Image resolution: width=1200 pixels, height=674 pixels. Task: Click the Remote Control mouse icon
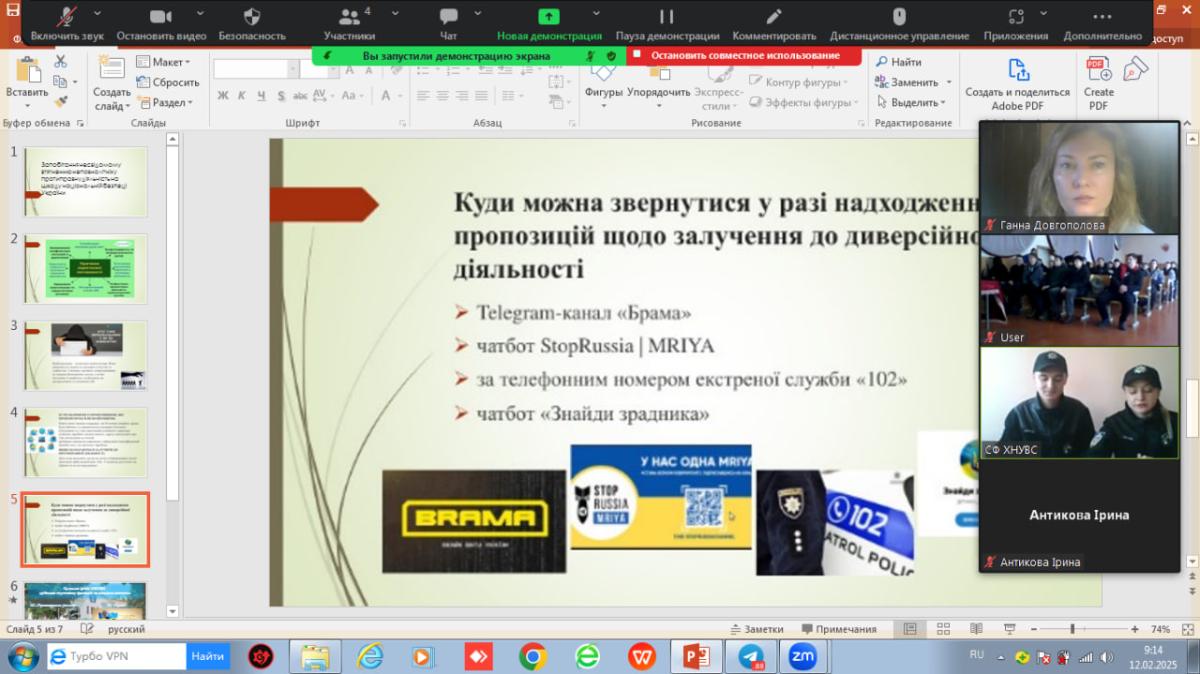899,18
